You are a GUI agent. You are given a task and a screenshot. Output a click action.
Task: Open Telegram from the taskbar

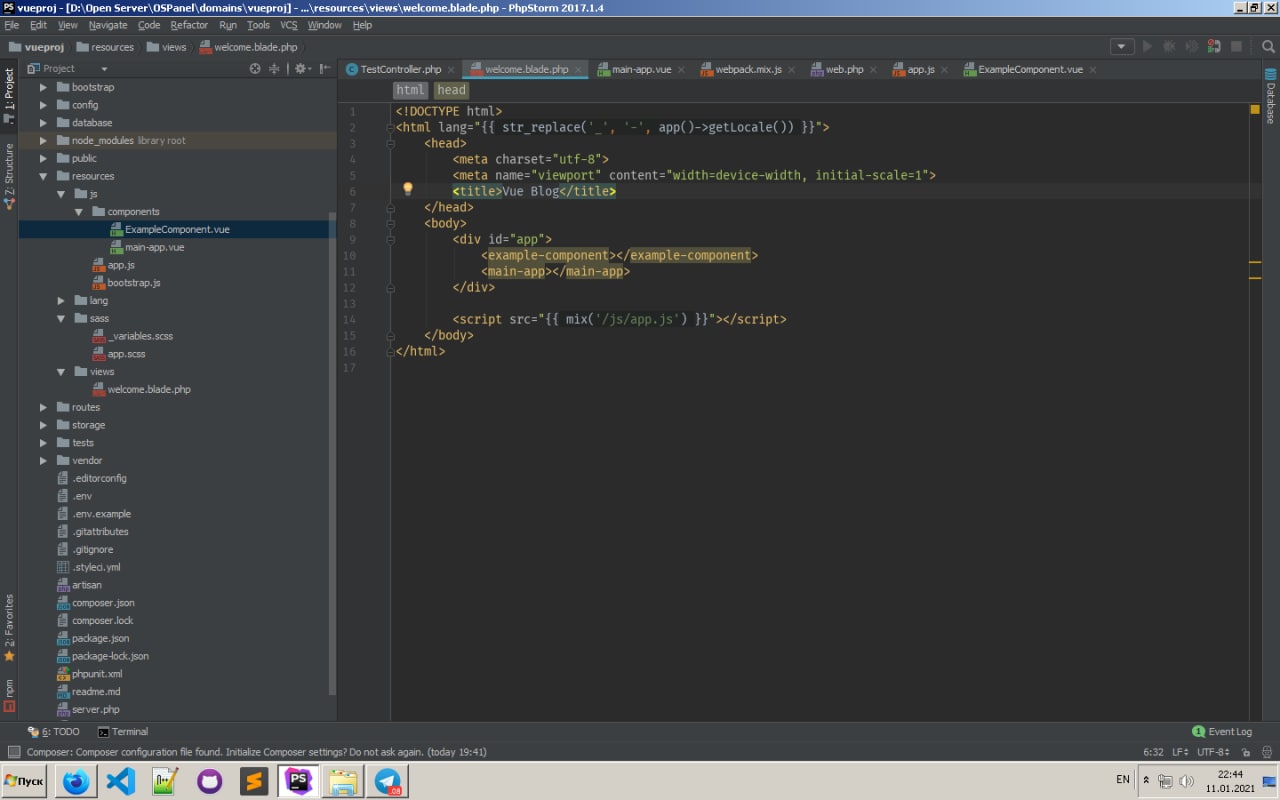point(388,781)
